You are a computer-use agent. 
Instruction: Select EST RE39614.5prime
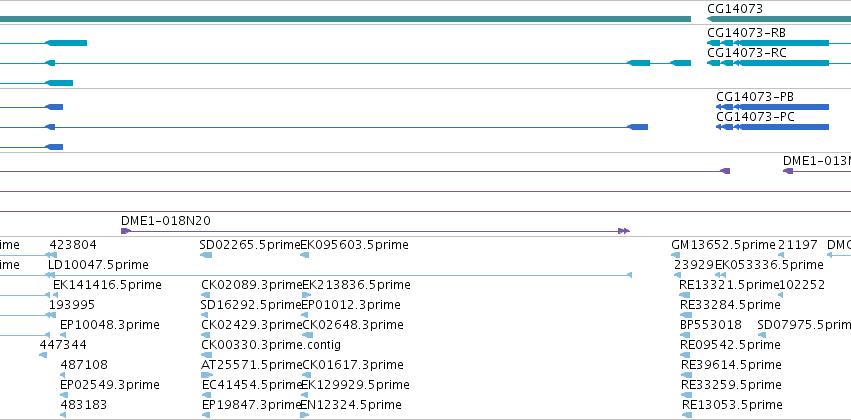[731, 365]
